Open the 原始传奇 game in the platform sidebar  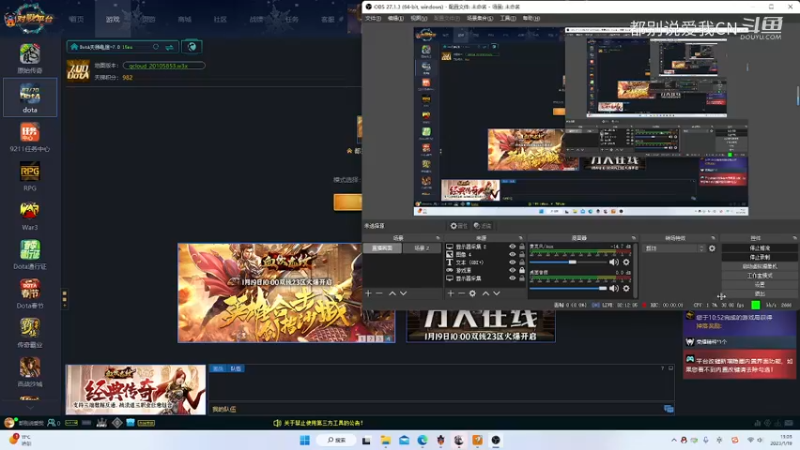pos(30,58)
